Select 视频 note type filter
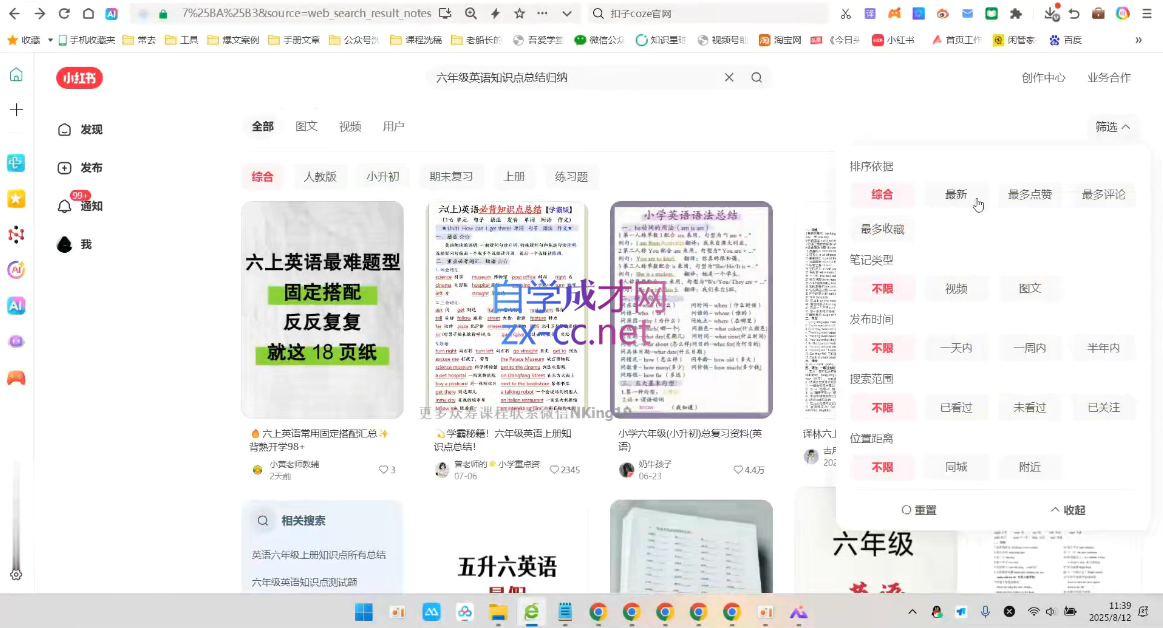 point(956,288)
